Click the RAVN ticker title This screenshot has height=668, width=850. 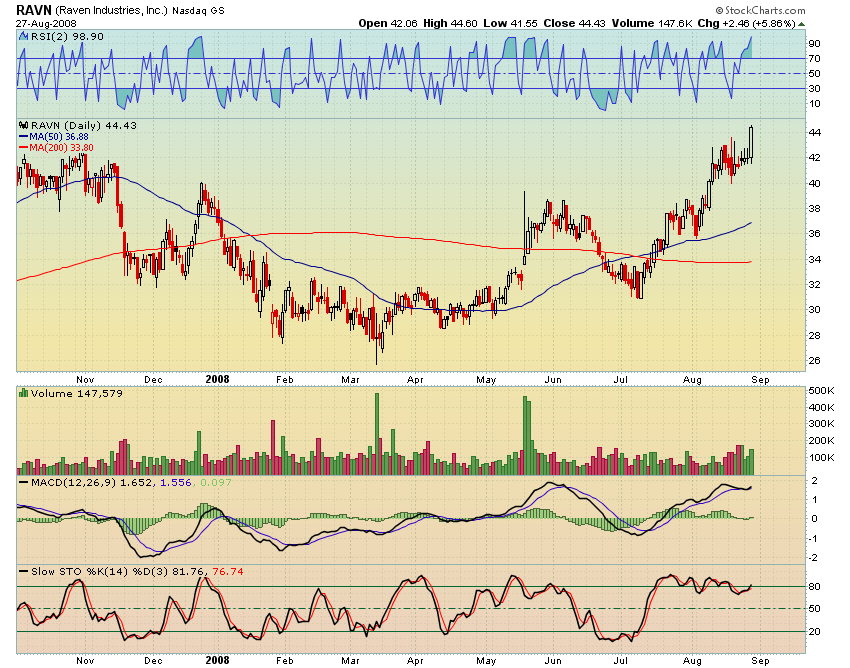pyautogui.click(x=34, y=10)
